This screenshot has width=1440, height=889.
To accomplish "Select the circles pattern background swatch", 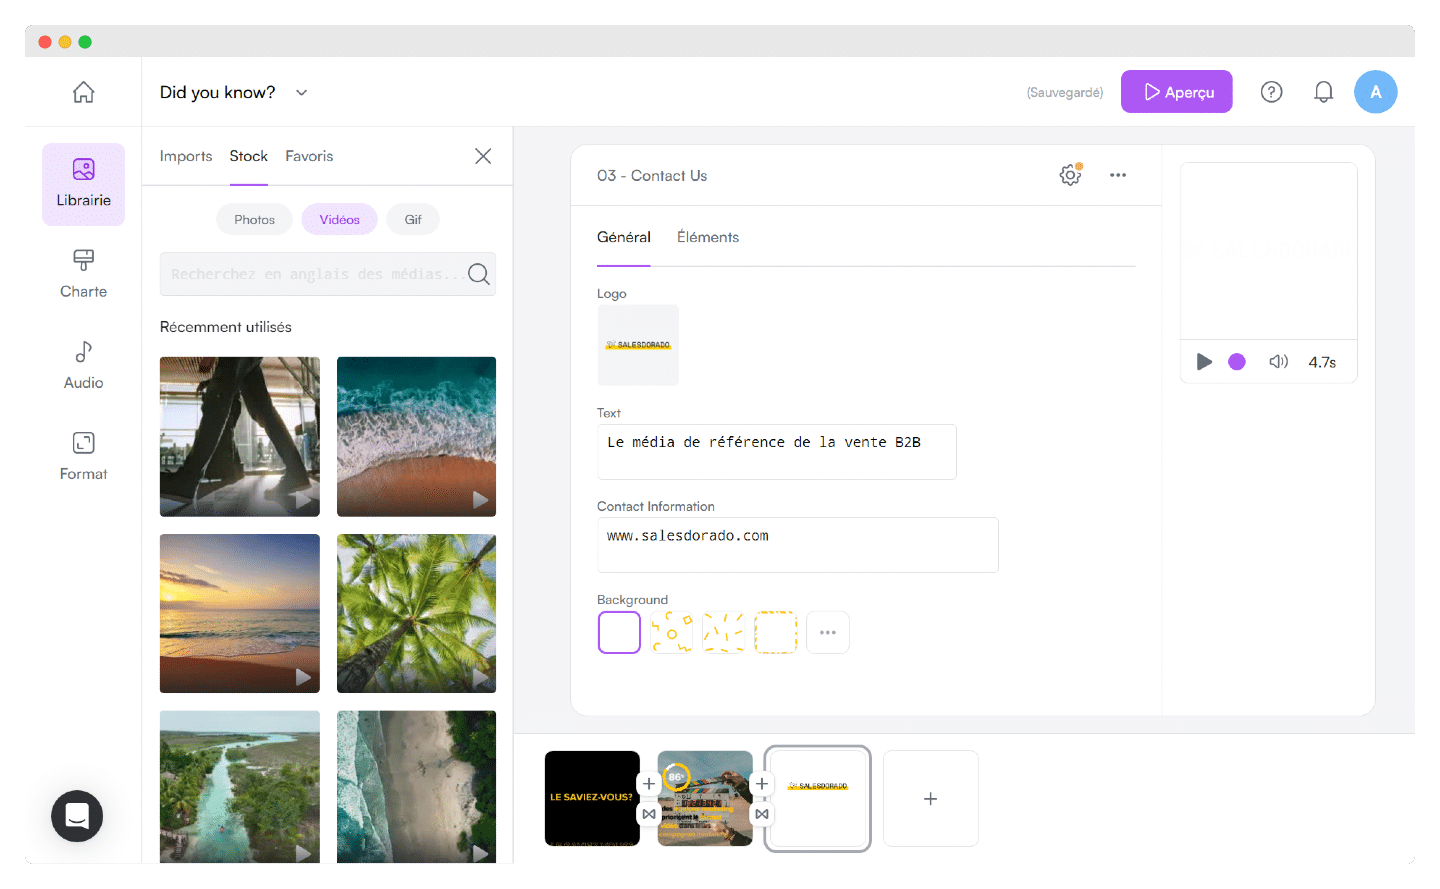I will coord(672,633).
